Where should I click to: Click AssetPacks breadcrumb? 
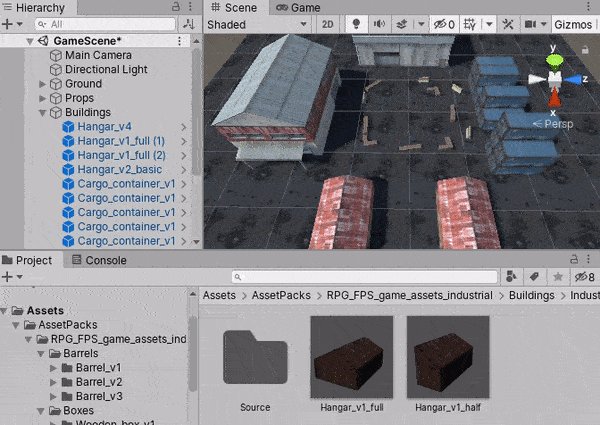pos(281,295)
